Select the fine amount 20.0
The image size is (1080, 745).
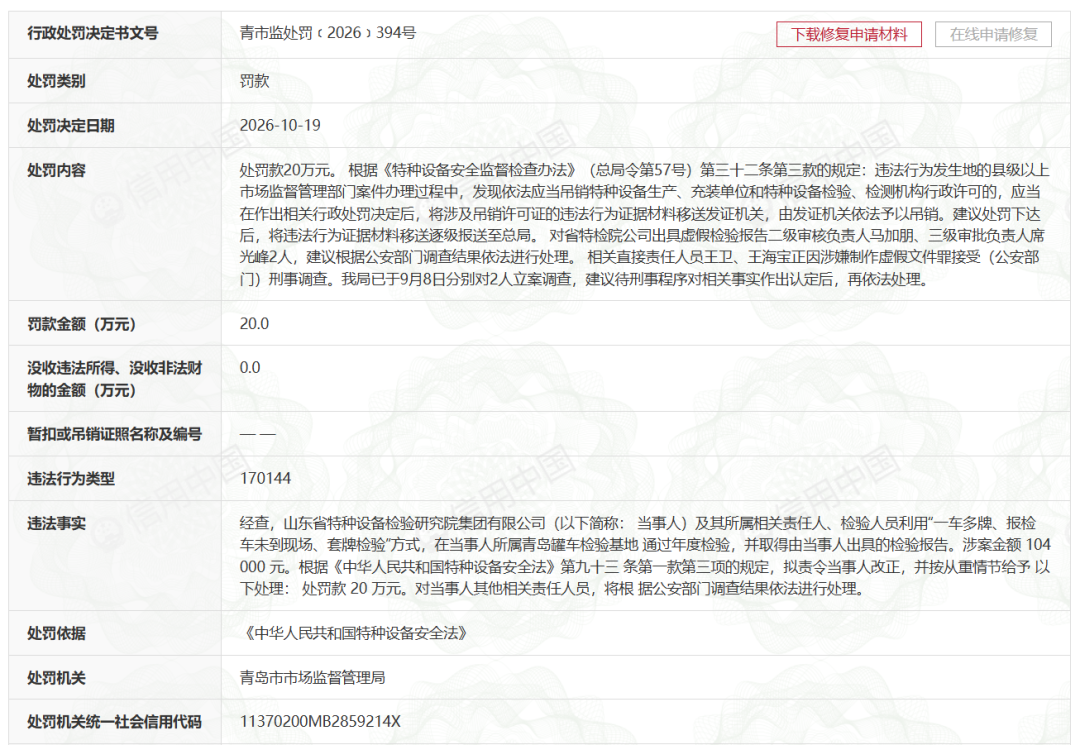(x=254, y=324)
